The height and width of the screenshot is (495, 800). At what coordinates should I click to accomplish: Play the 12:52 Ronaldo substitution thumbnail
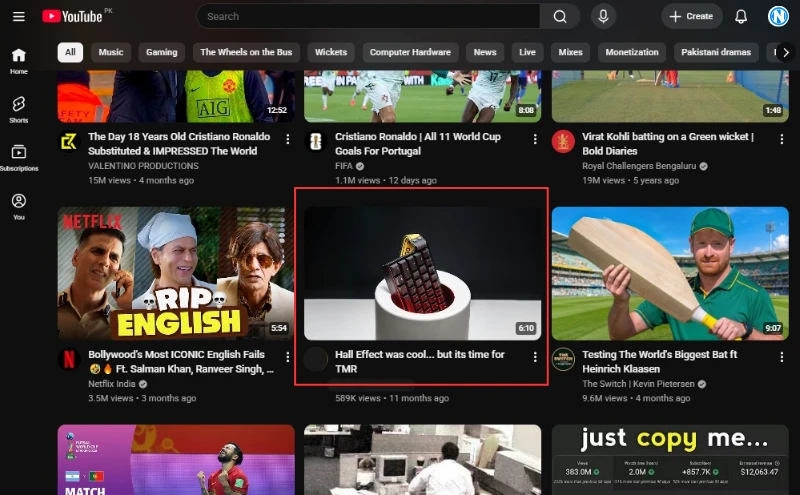tap(176, 96)
